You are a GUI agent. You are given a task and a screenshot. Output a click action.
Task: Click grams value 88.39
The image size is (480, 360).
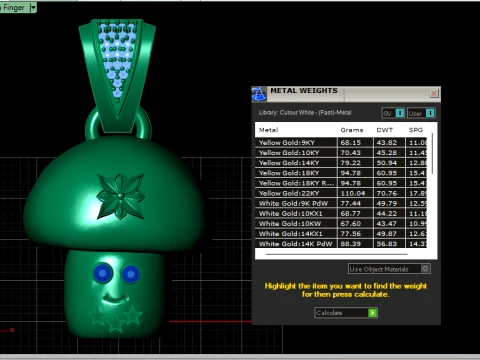(x=350, y=244)
